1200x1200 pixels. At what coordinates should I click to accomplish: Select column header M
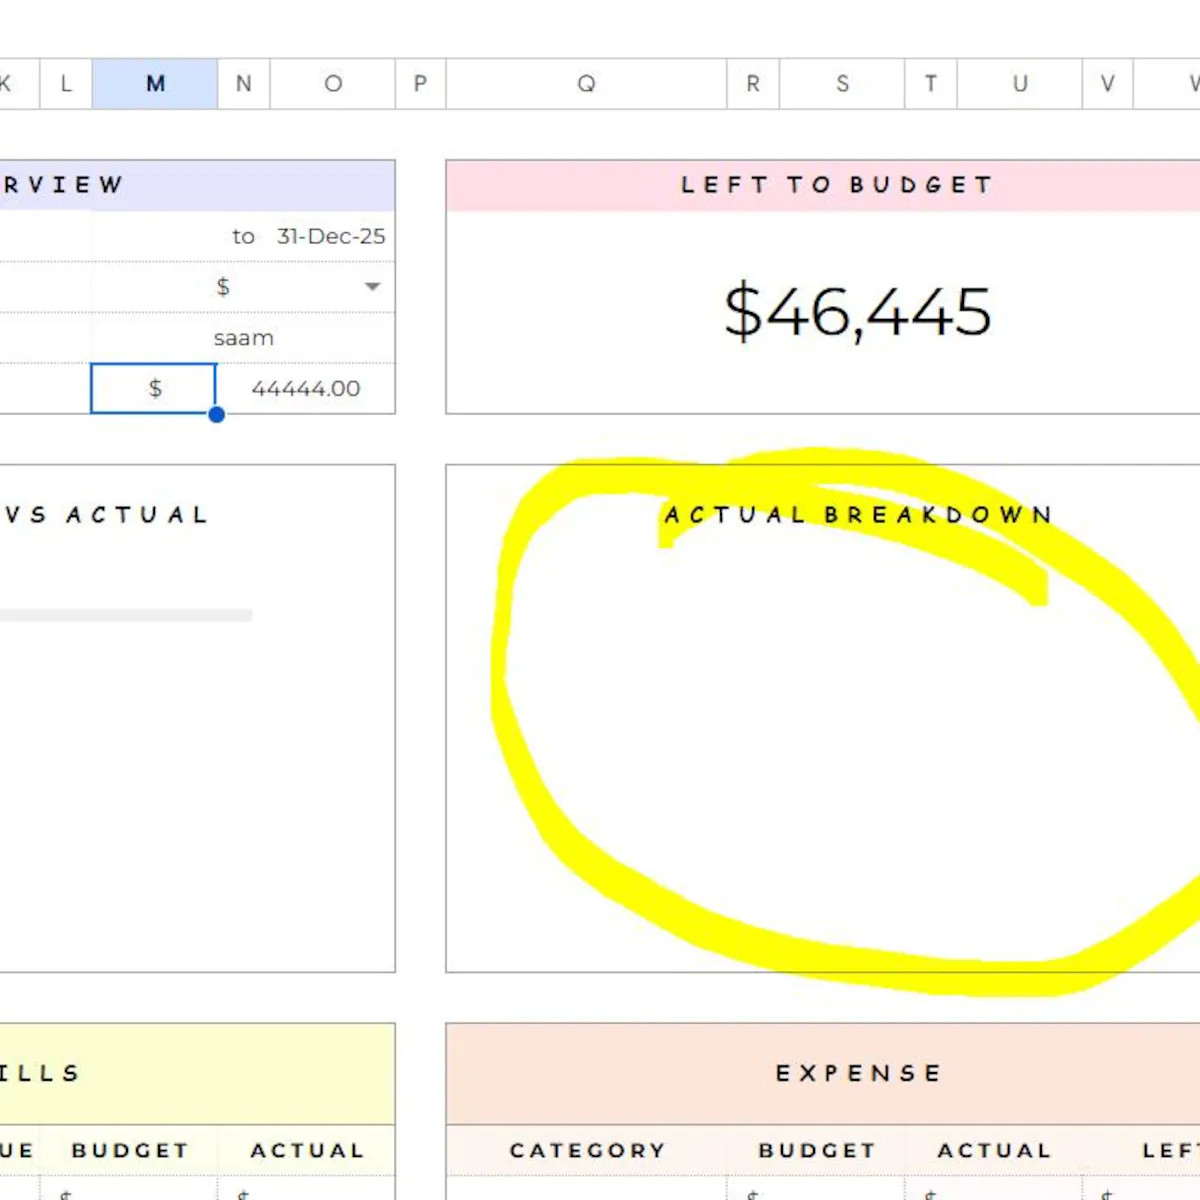[x=155, y=84]
